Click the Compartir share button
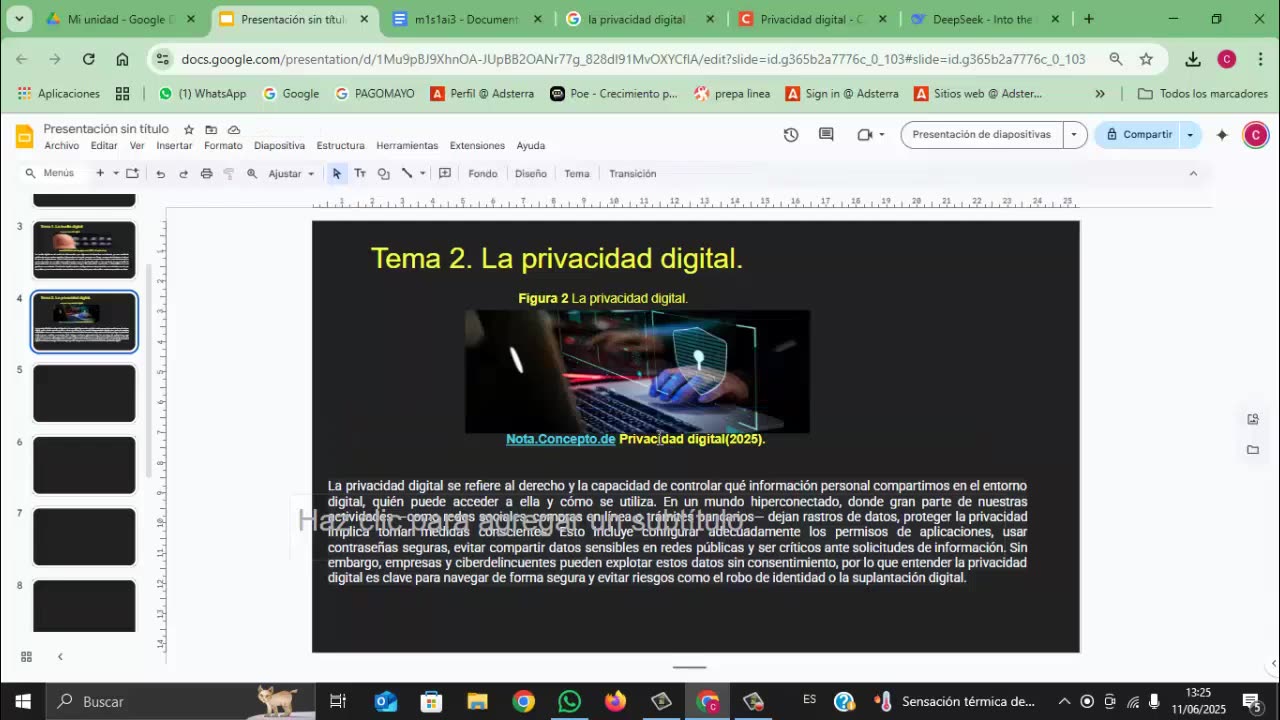Viewport: 1280px width, 720px height. click(x=1138, y=134)
